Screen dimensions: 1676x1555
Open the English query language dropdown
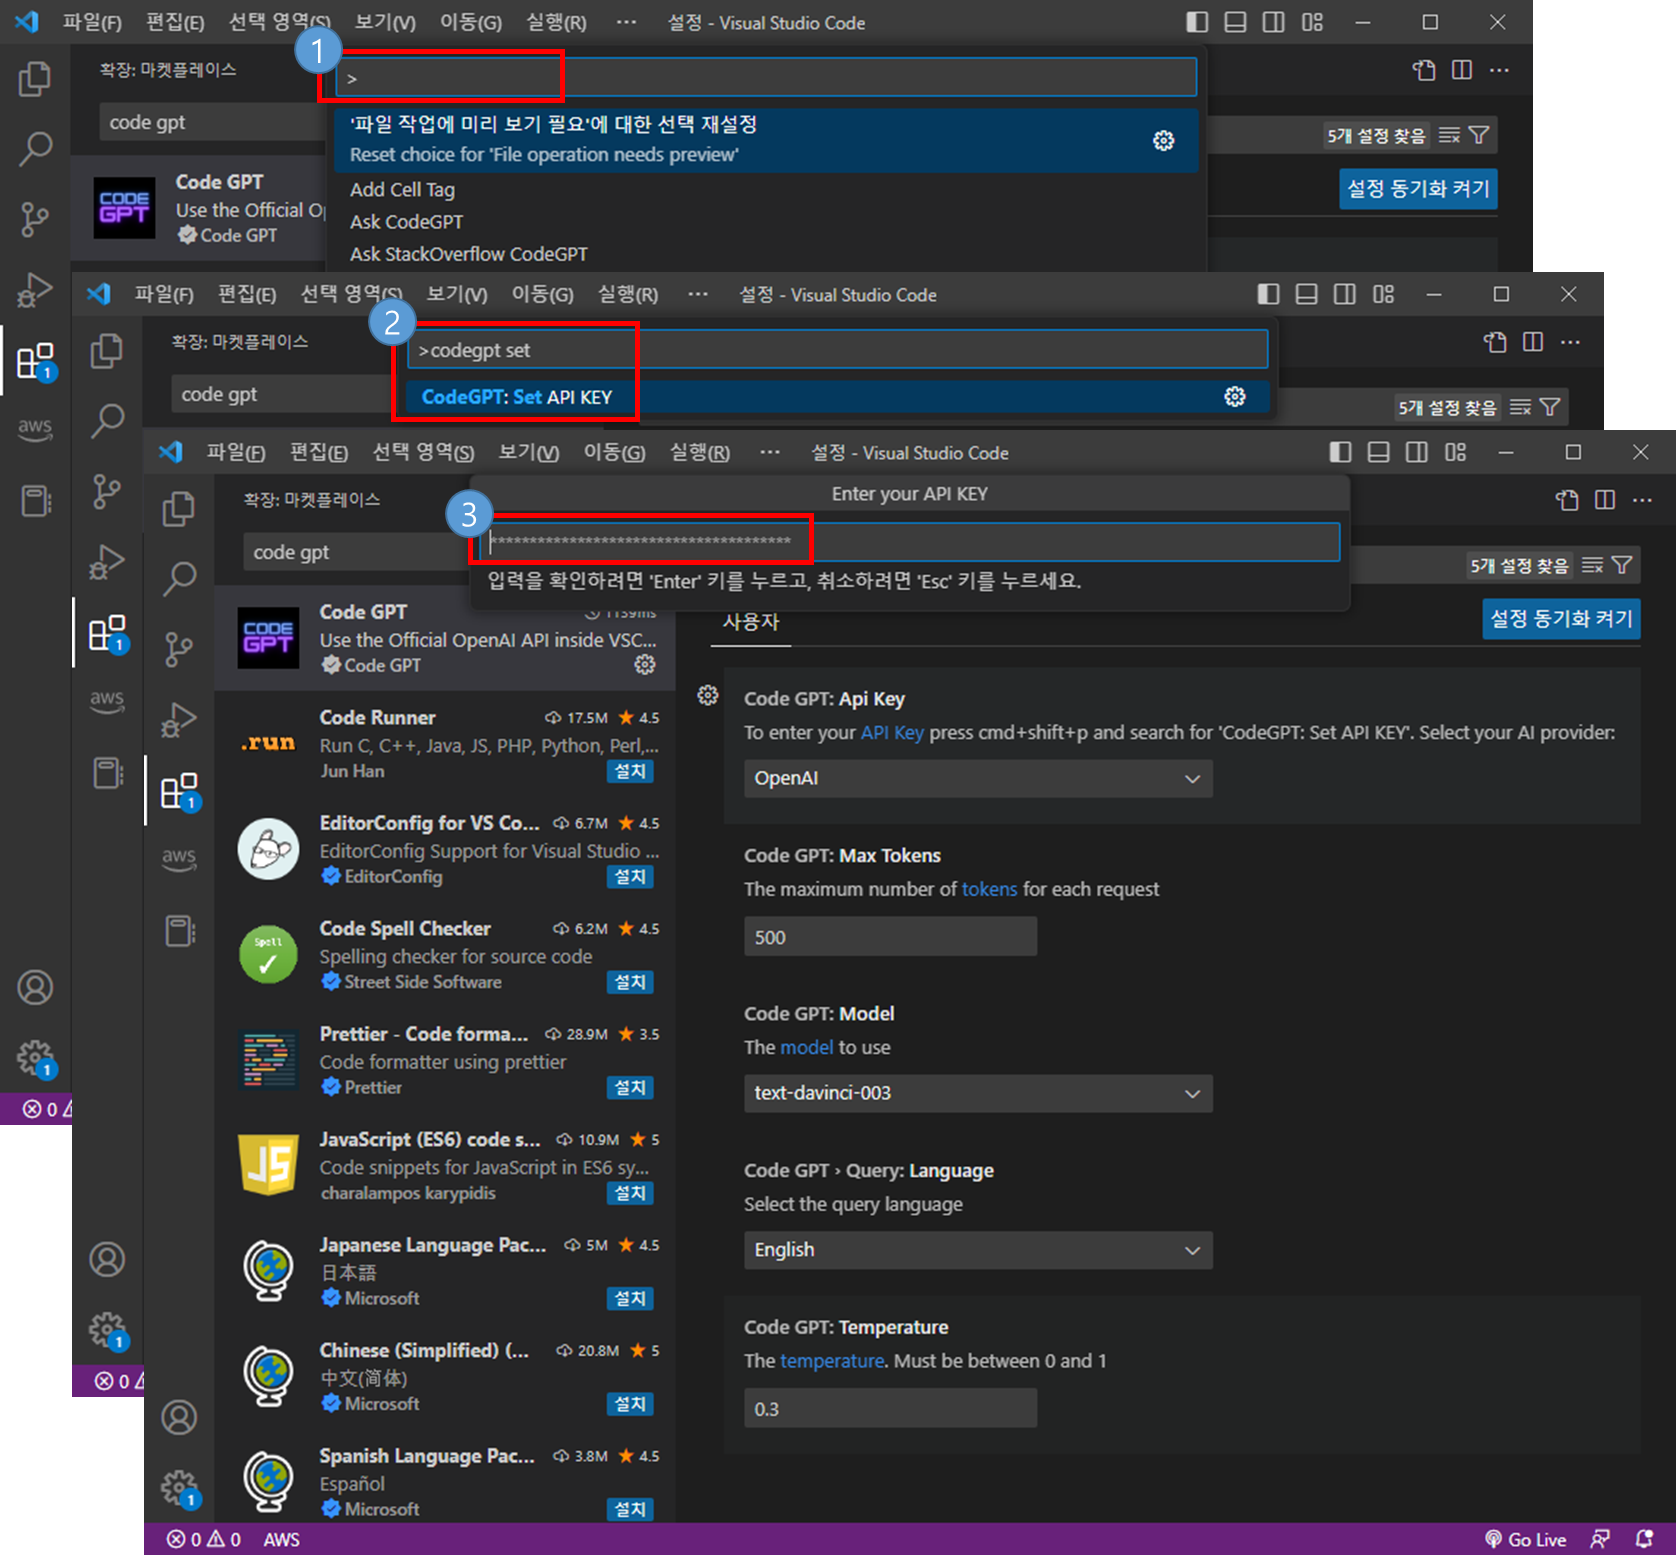point(978,1250)
